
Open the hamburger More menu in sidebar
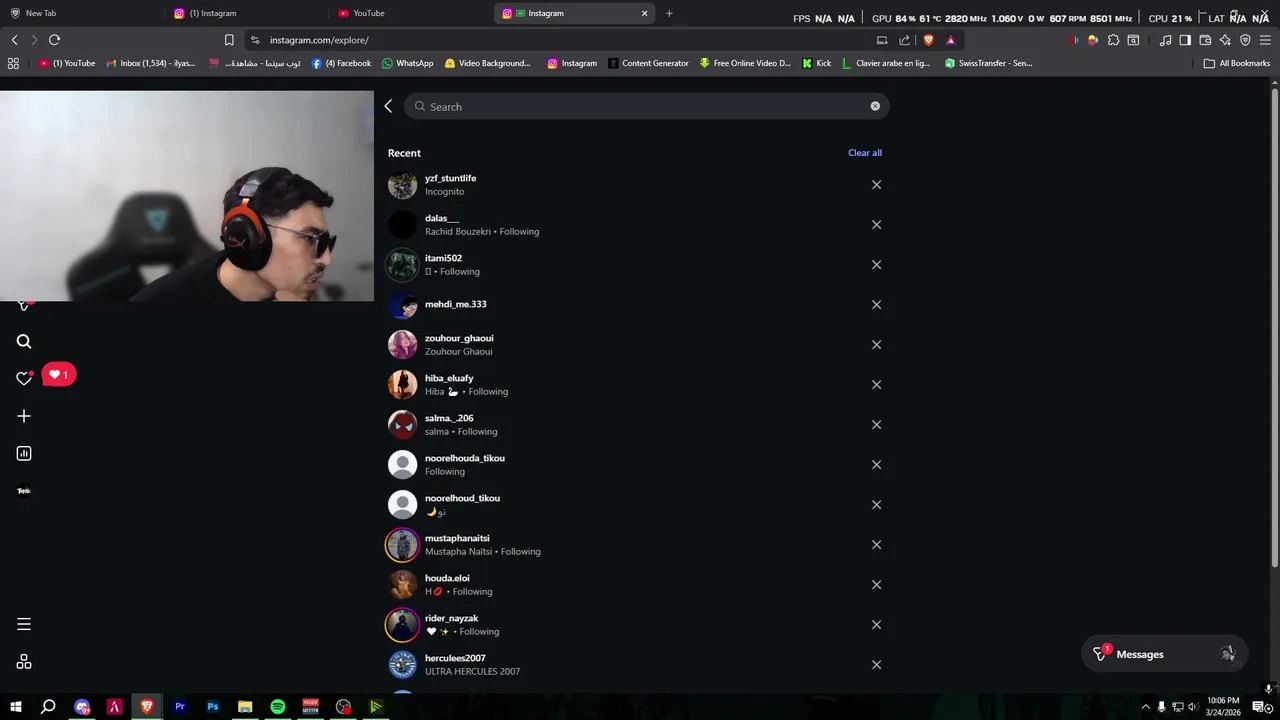(24, 624)
